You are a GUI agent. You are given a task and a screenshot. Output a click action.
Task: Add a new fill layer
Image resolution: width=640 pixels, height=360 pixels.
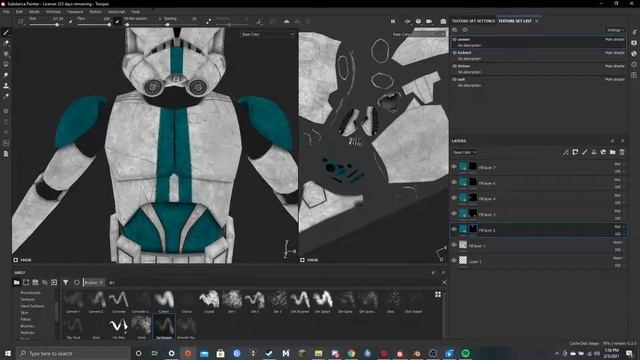point(594,152)
